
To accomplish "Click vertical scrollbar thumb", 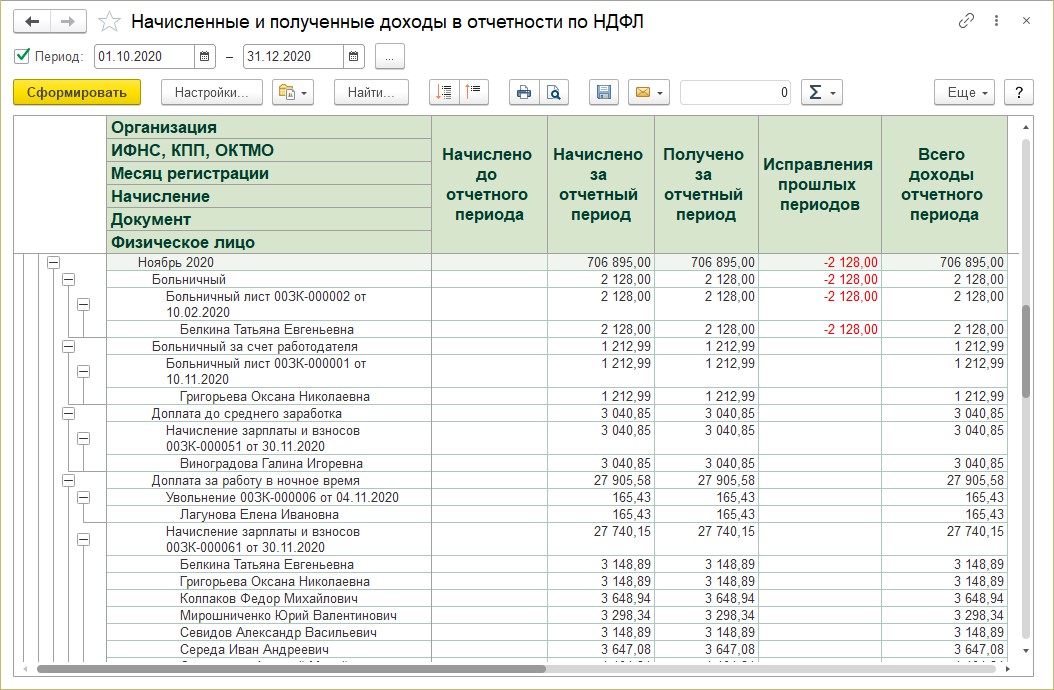I will point(1026,351).
